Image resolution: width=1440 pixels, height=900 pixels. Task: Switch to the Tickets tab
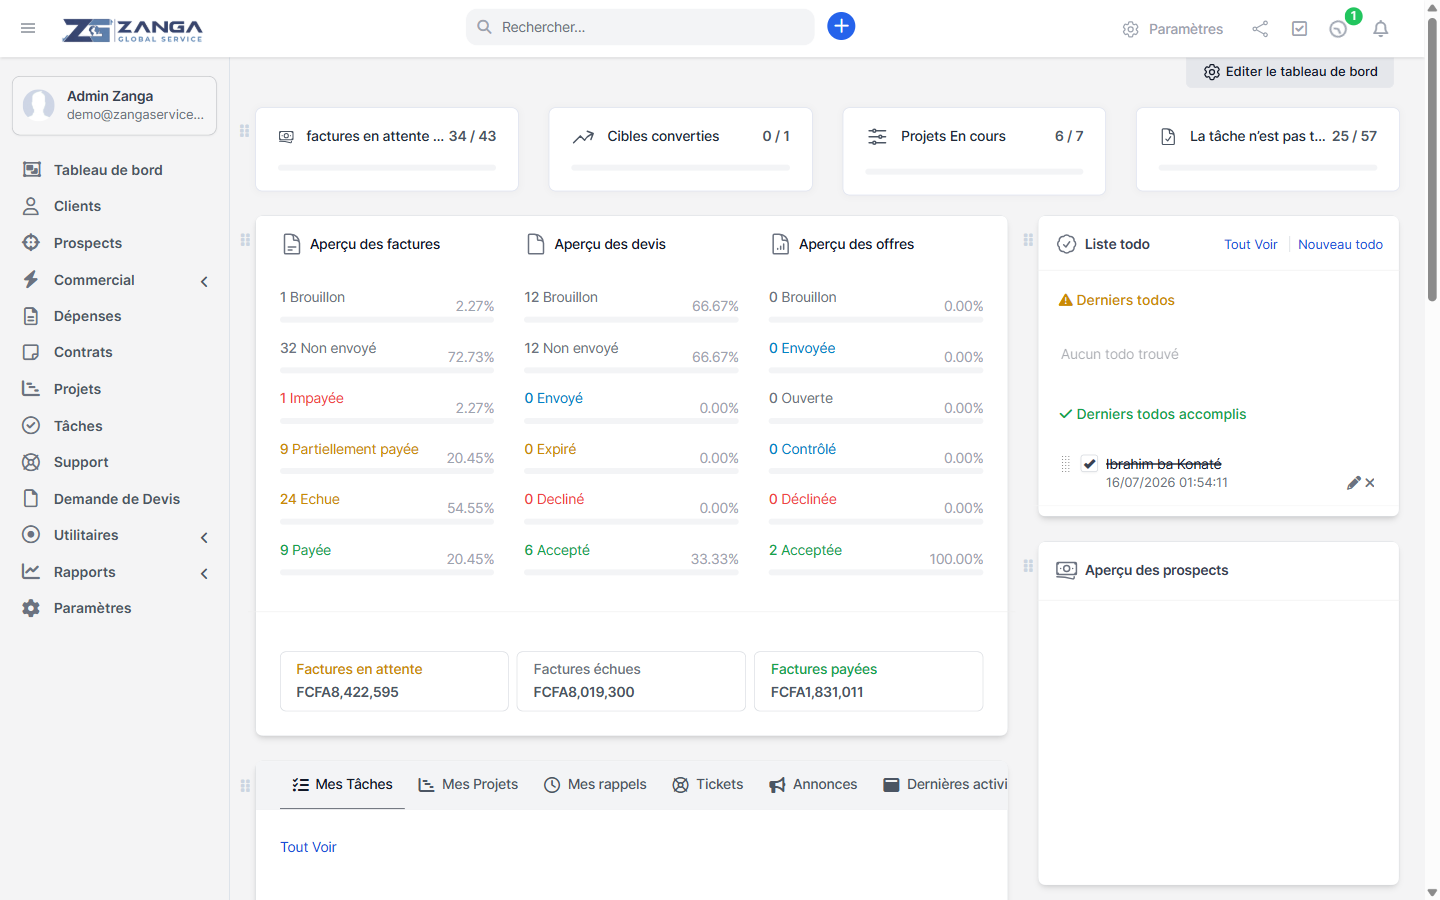click(708, 785)
